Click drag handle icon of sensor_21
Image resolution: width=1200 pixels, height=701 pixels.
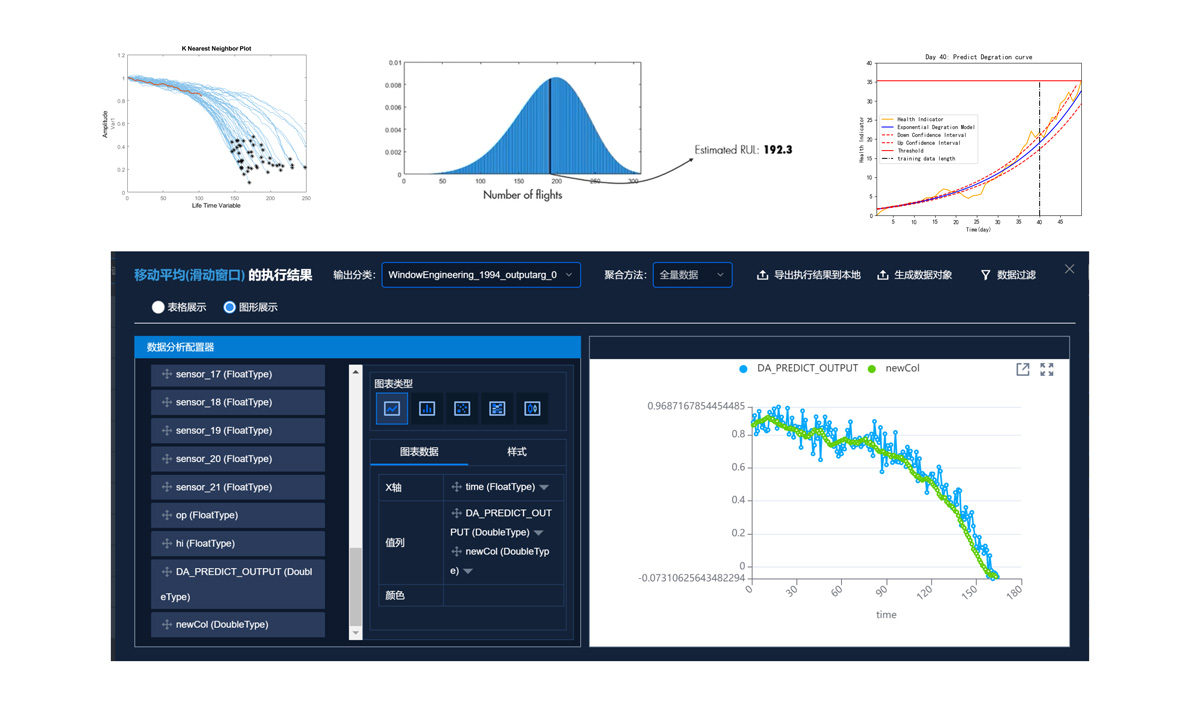click(x=166, y=487)
